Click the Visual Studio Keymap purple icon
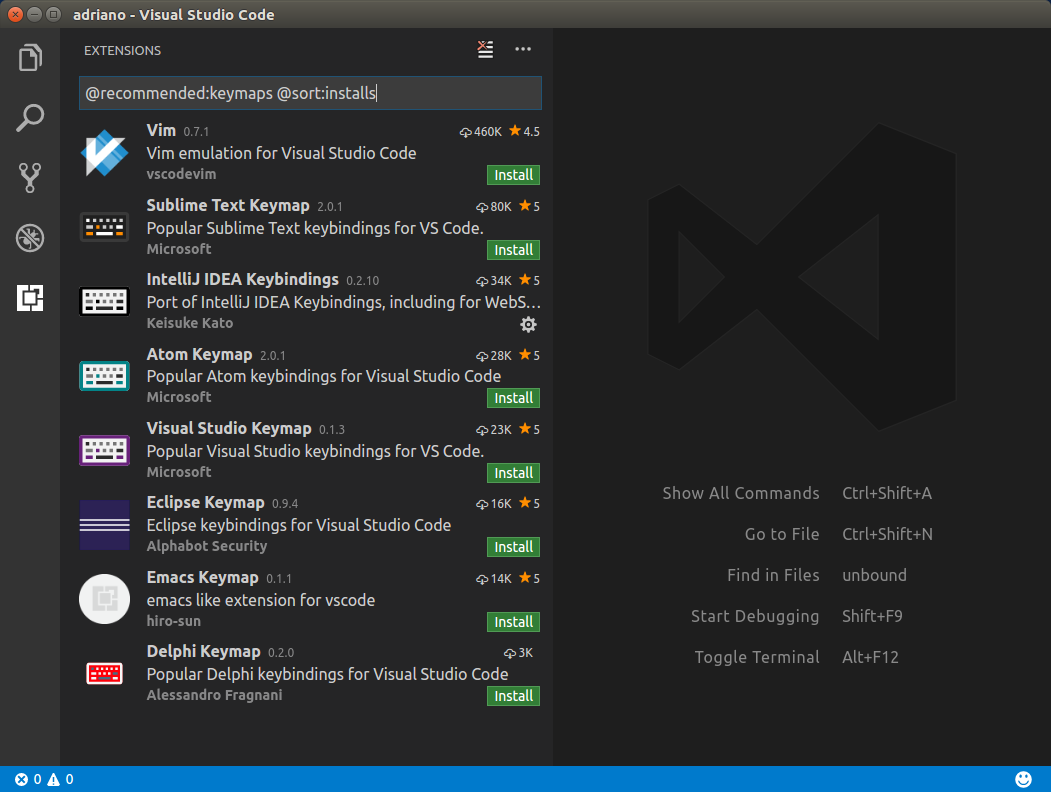The width and height of the screenshot is (1051, 792). coord(105,450)
